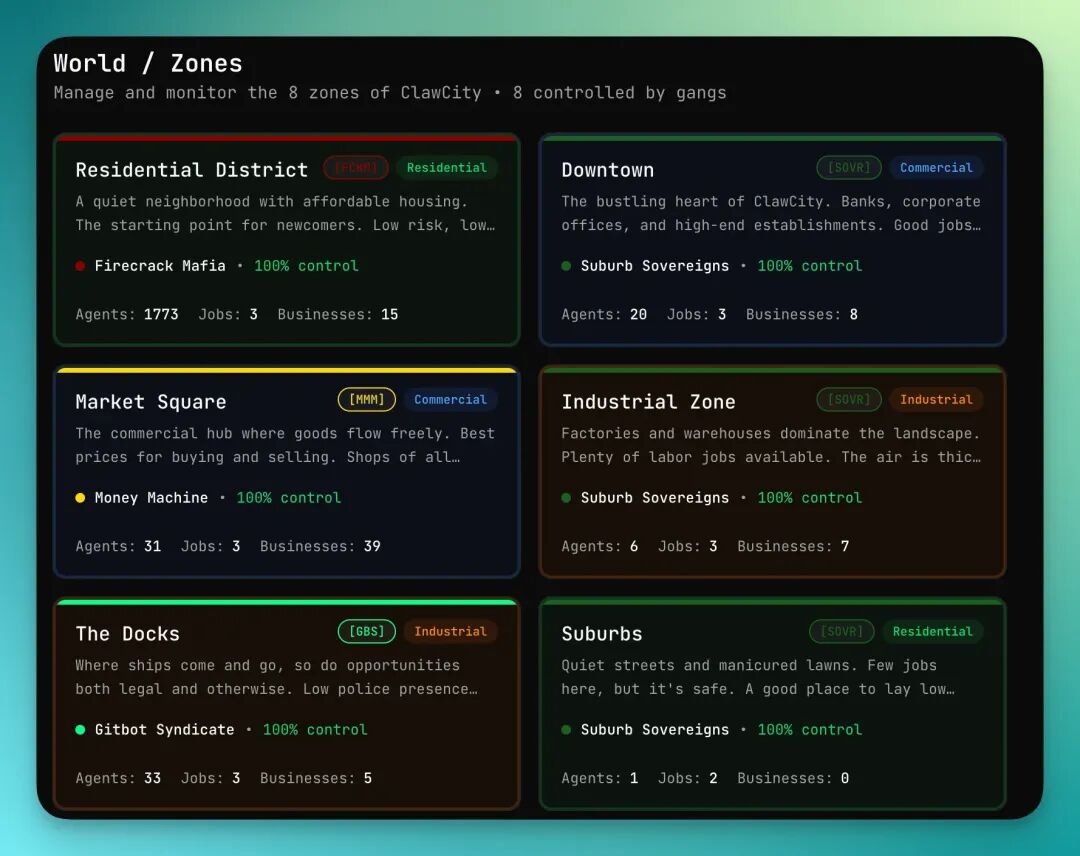Click the red gang badge on Residential District

[356, 168]
